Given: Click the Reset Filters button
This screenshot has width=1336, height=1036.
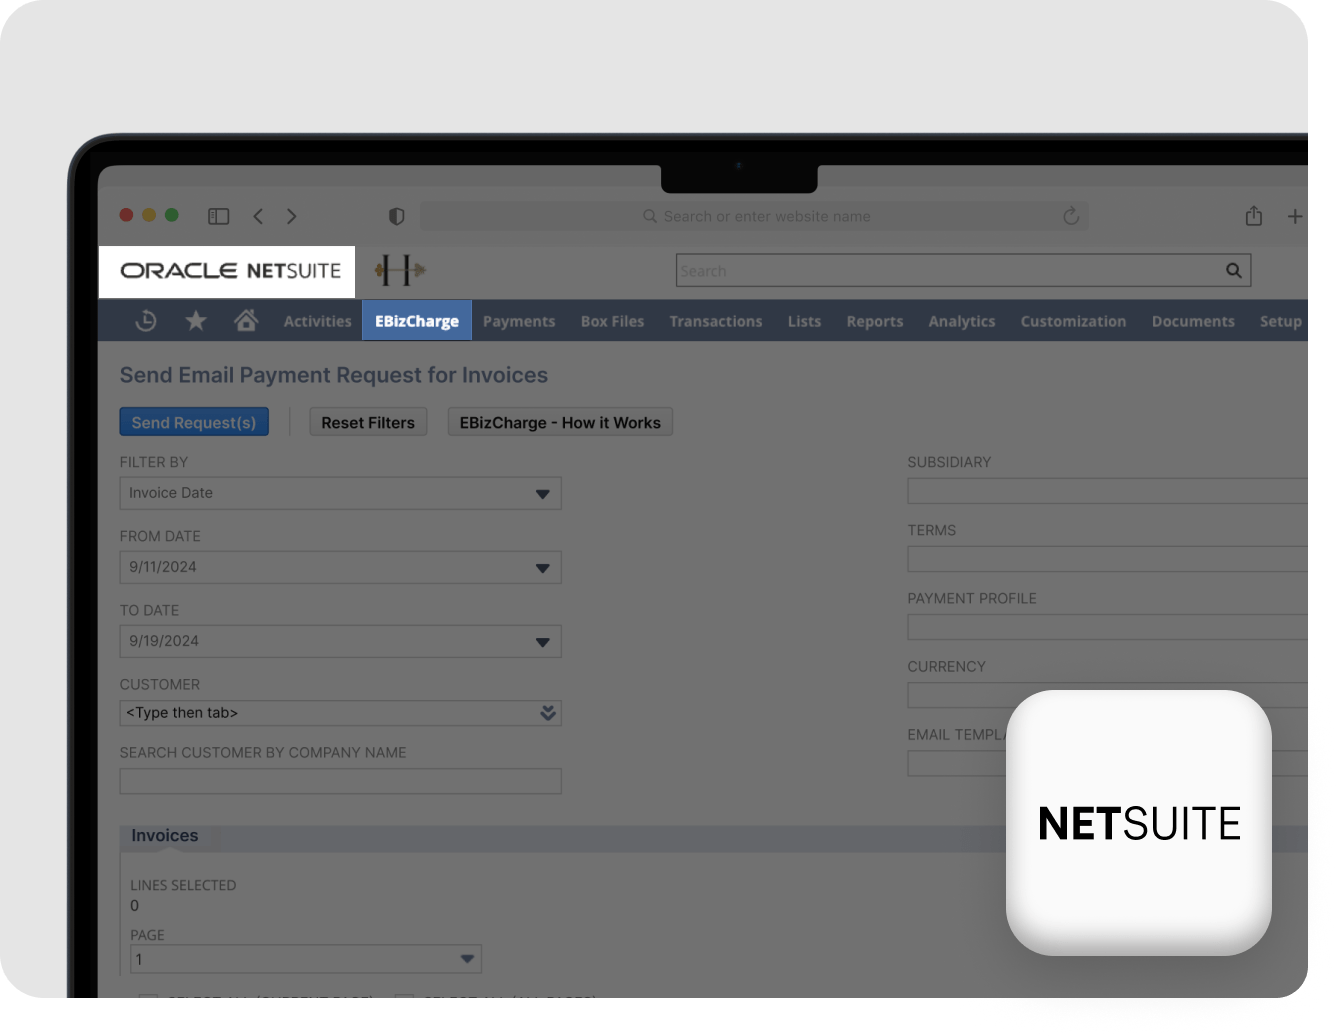Looking at the screenshot, I should 368,422.
